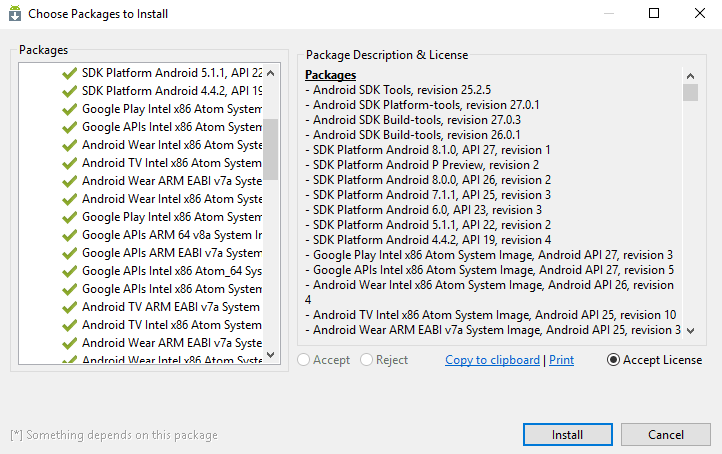This screenshot has height=454, width=722.
Task: Click checkmark beside Android TV ARM EABI v7a
Action: click(70, 307)
